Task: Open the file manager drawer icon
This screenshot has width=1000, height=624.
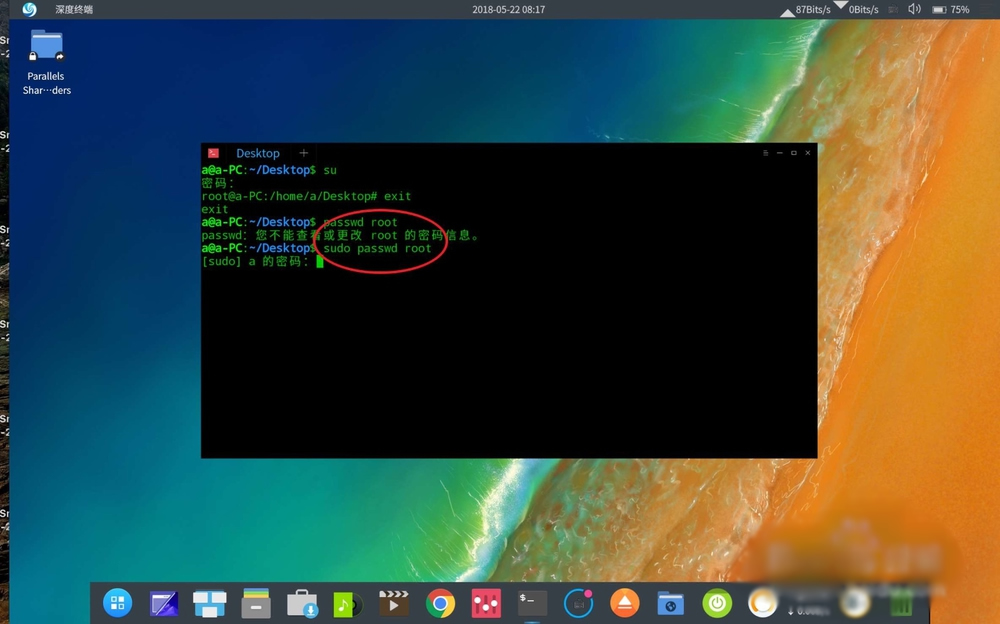Action: coord(256,603)
